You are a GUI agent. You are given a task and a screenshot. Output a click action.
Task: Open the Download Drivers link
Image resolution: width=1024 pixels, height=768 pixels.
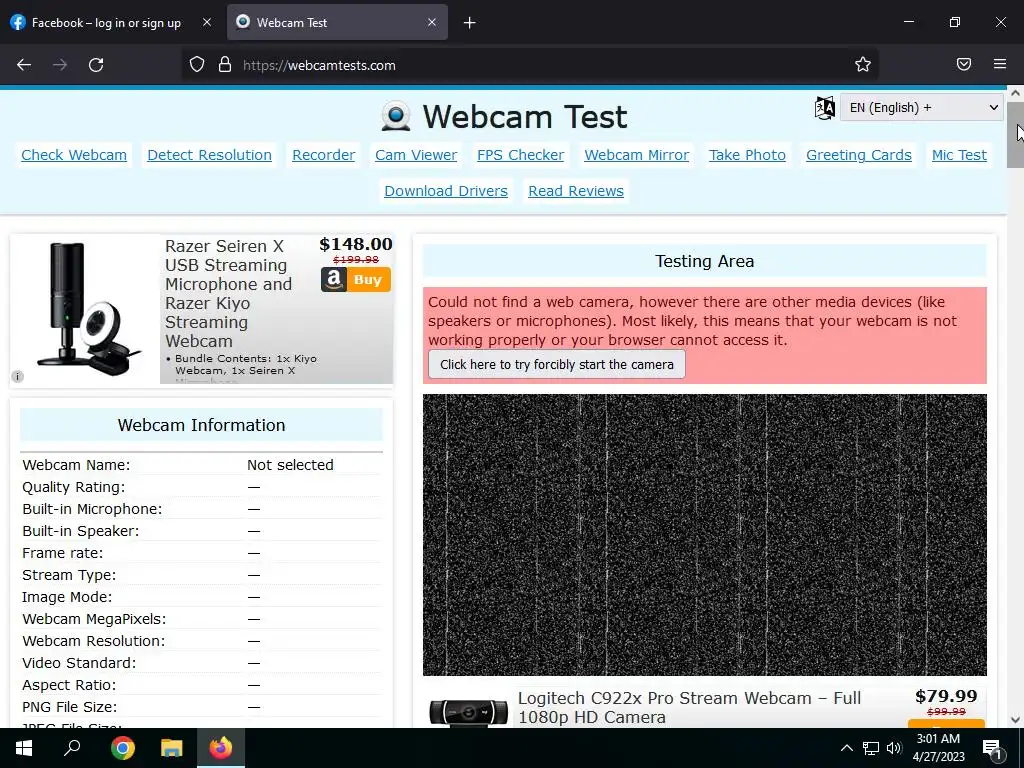[446, 191]
